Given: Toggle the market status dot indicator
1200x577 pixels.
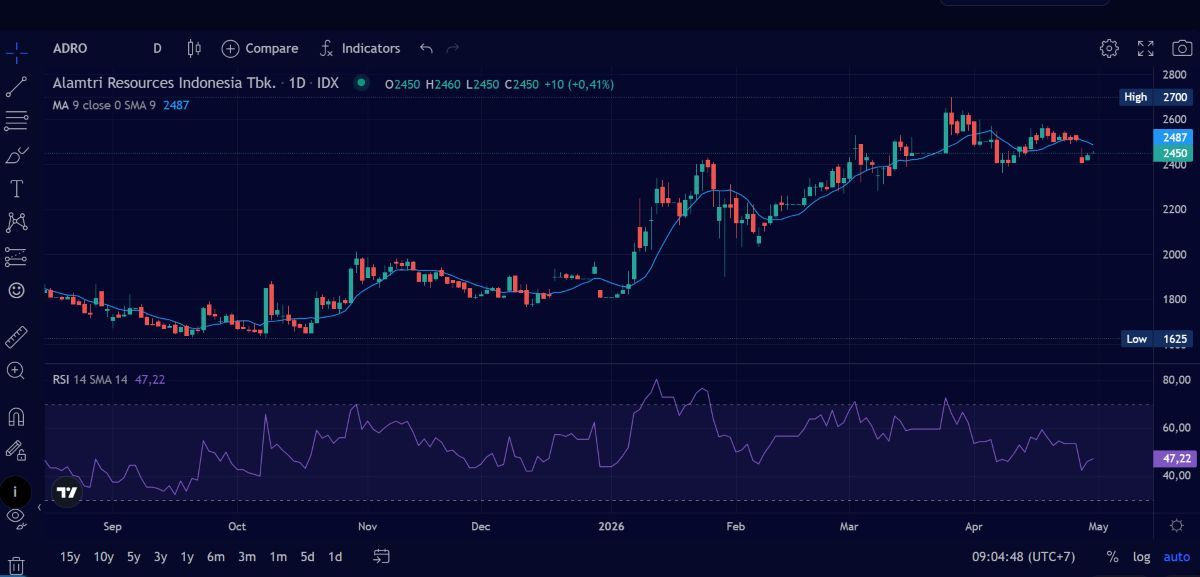Looking at the screenshot, I should pyautogui.click(x=361, y=83).
